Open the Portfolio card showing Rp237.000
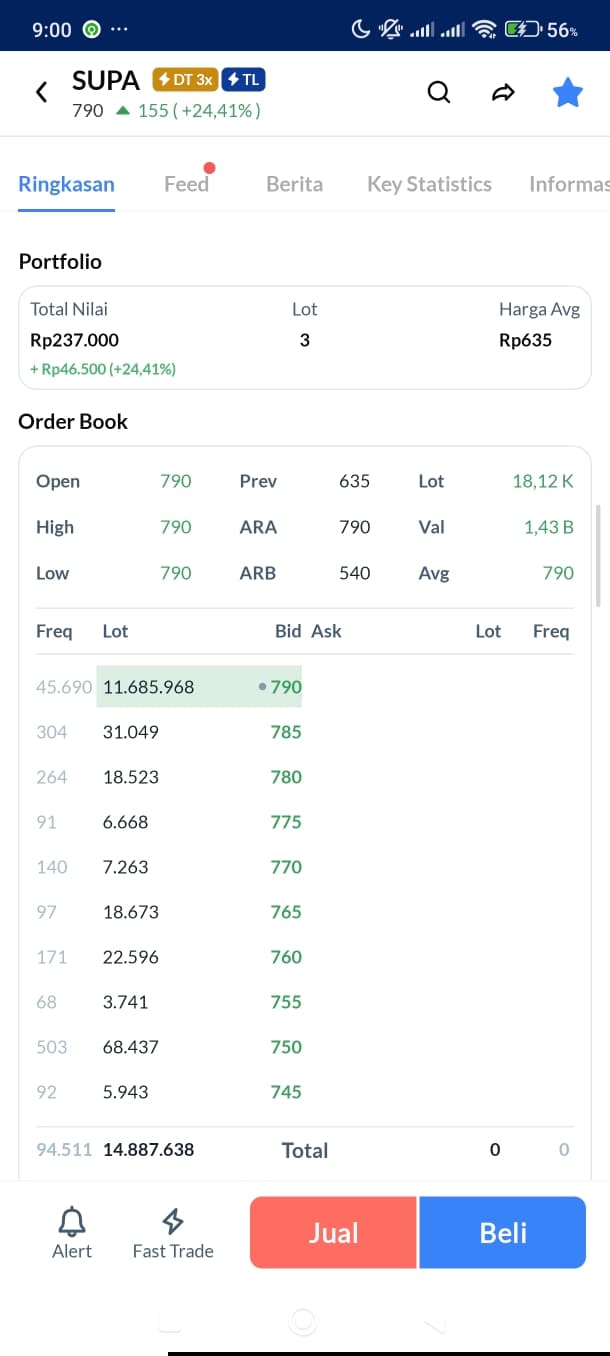The image size is (610, 1356). [x=305, y=338]
